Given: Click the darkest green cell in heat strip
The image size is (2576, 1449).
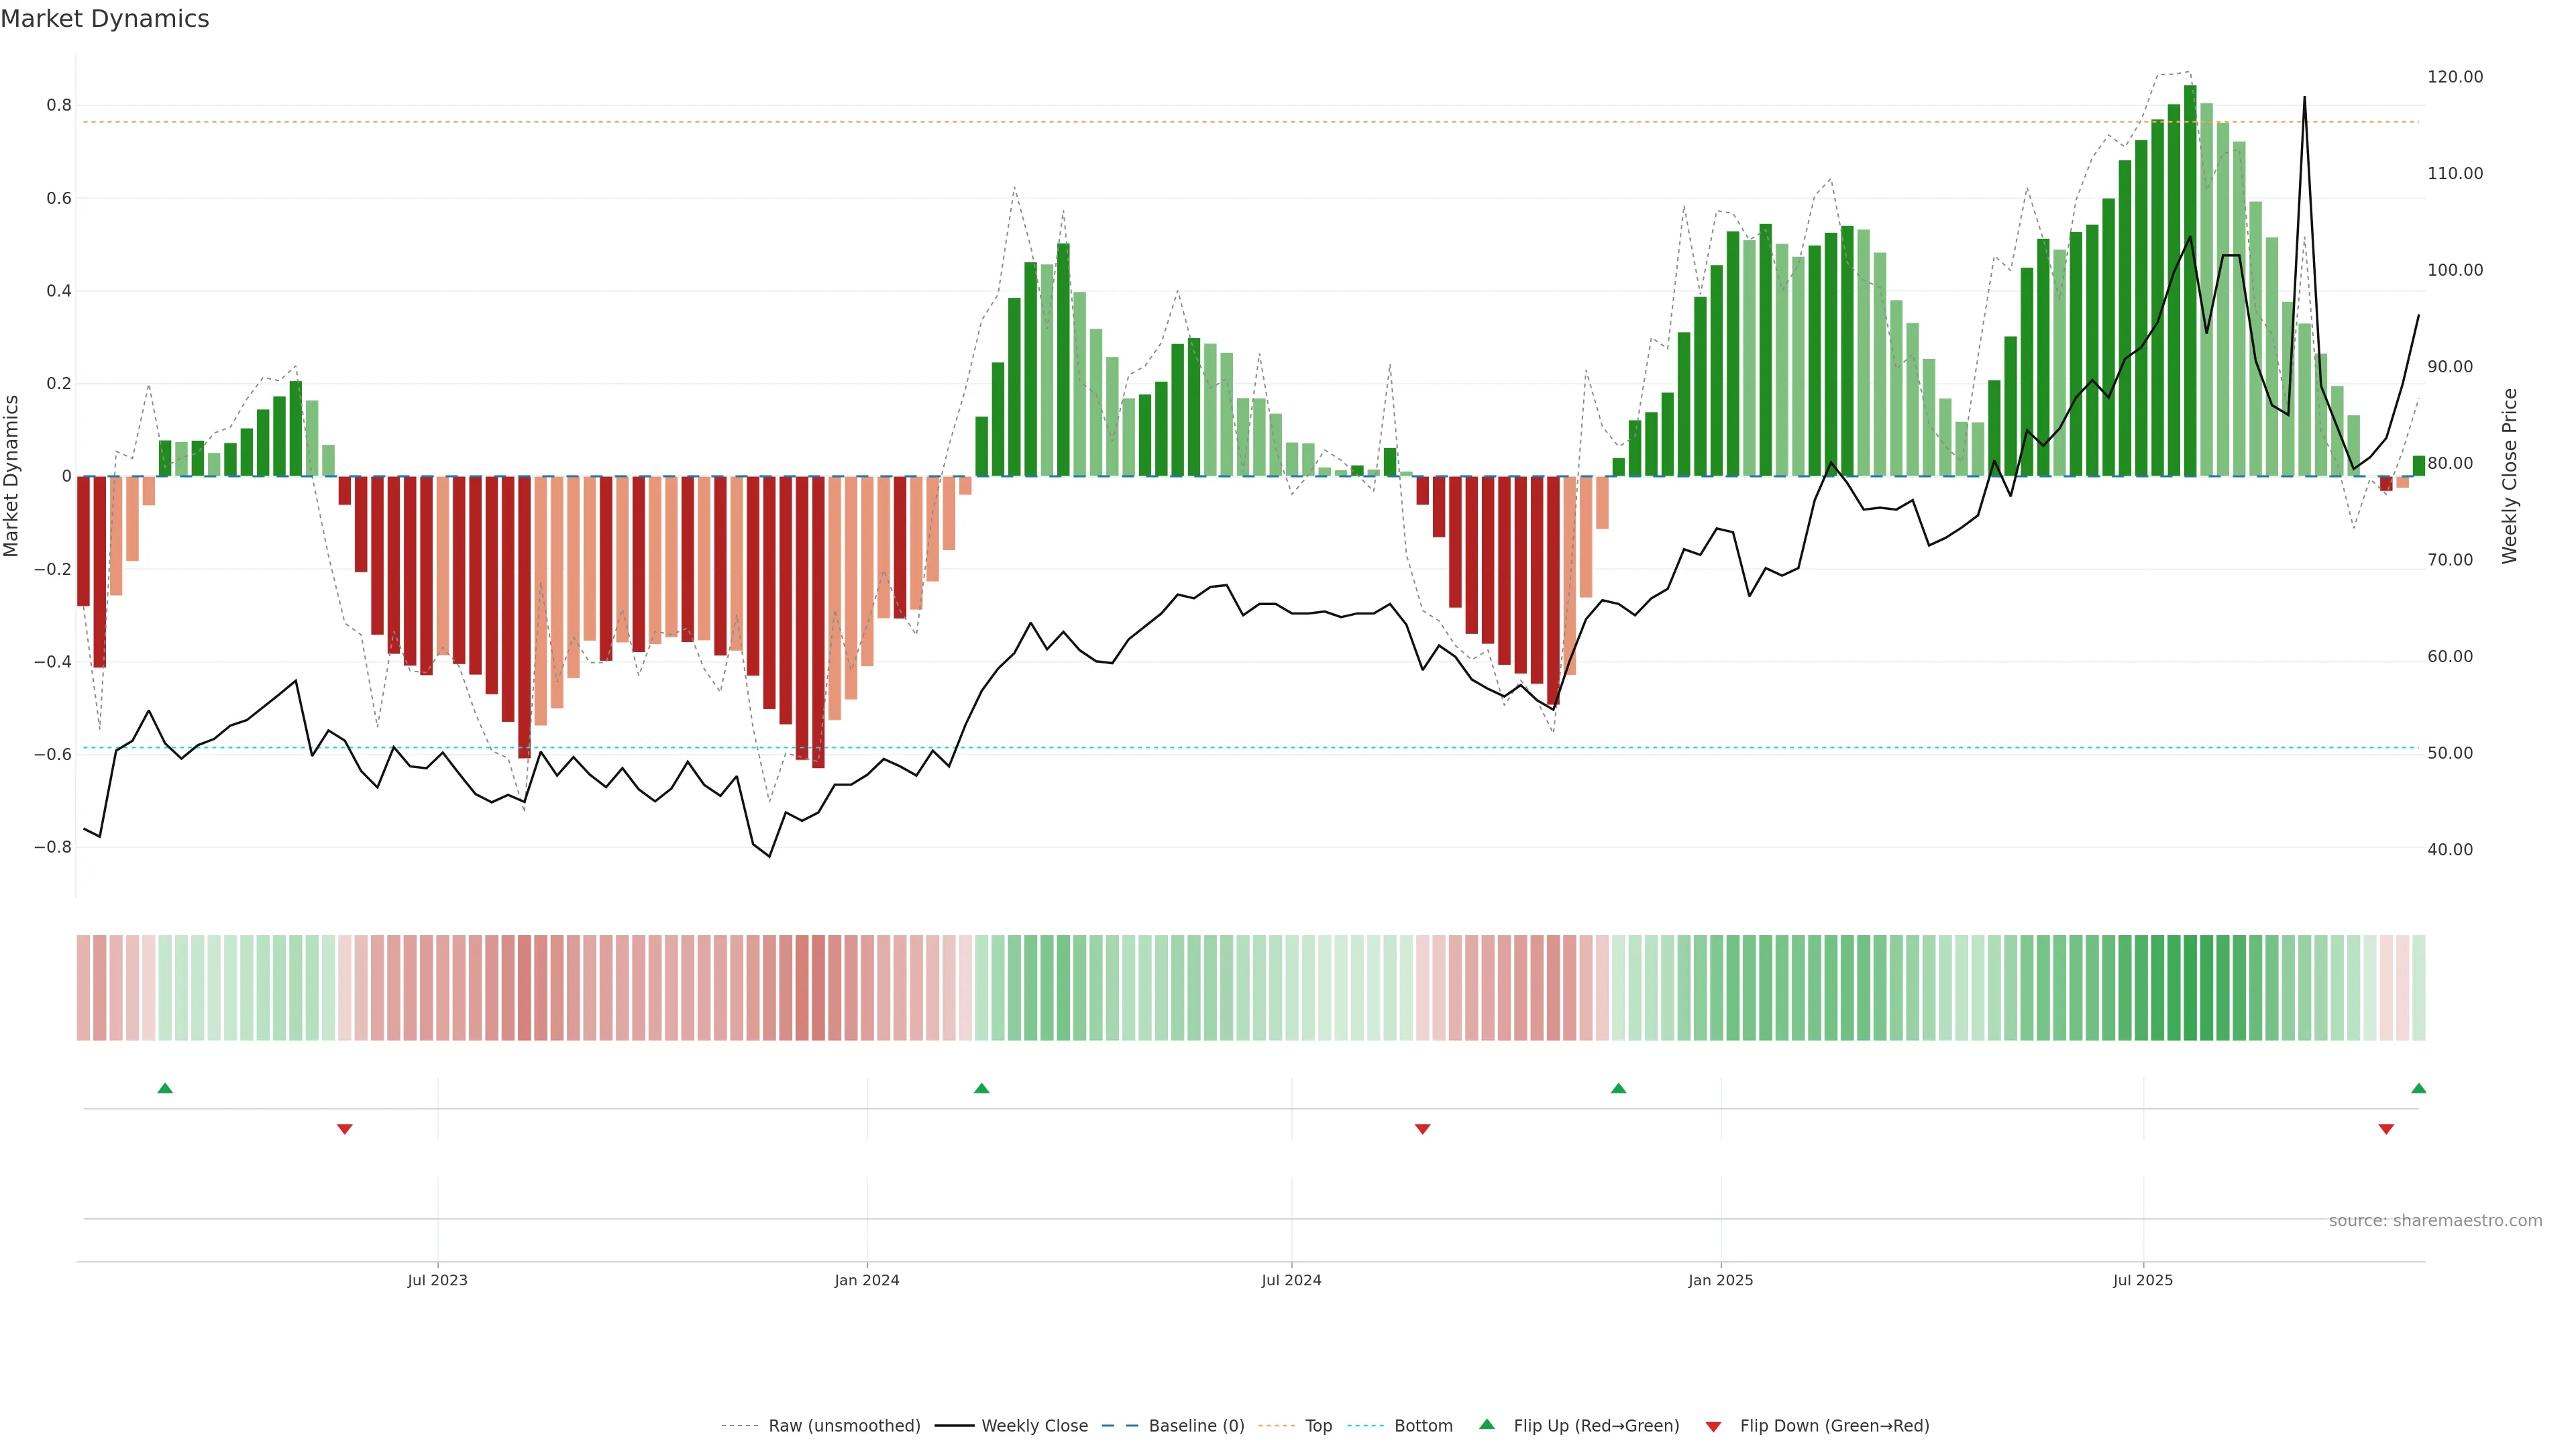Looking at the screenshot, I should tap(2190, 988).
